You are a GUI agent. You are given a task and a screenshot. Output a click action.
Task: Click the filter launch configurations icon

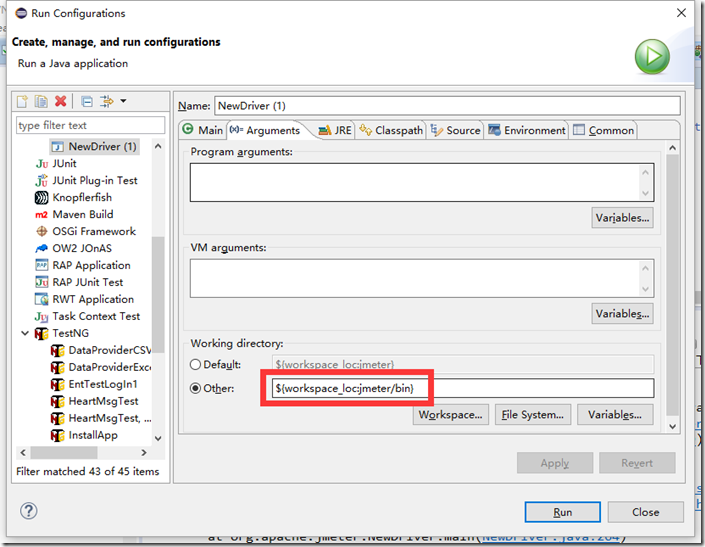pos(107,101)
